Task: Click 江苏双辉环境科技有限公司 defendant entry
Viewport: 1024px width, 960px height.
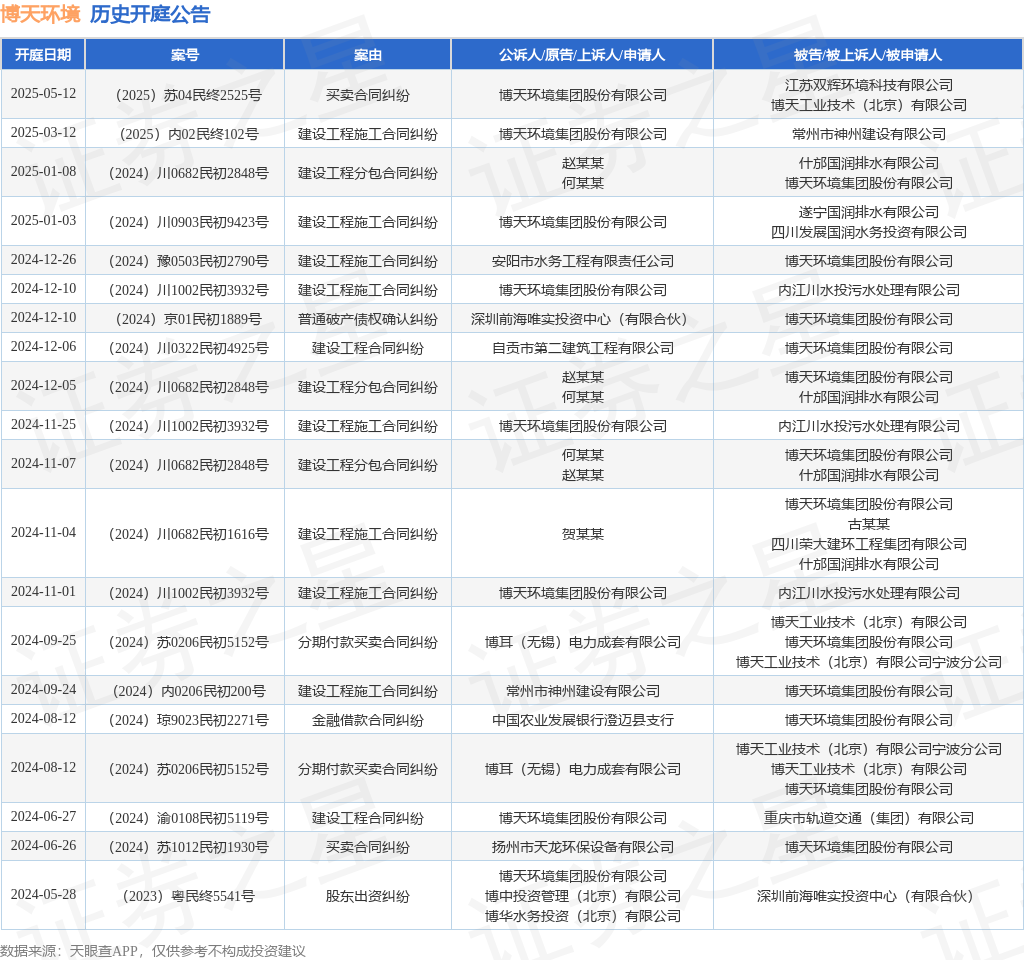Action: (869, 85)
